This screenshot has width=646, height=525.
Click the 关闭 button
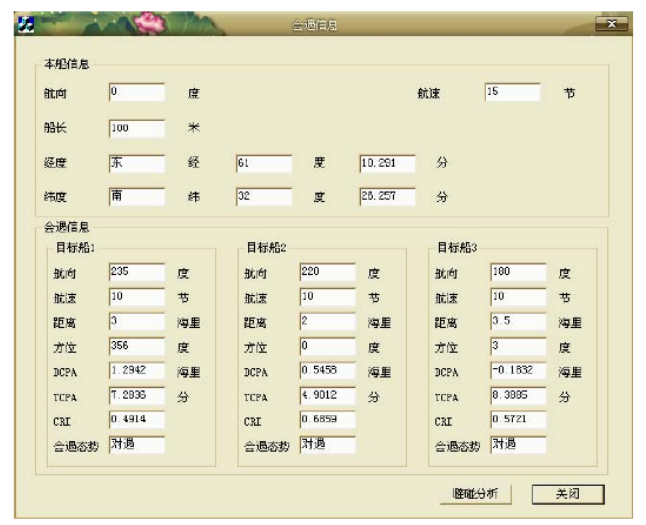tap(568, 494)
